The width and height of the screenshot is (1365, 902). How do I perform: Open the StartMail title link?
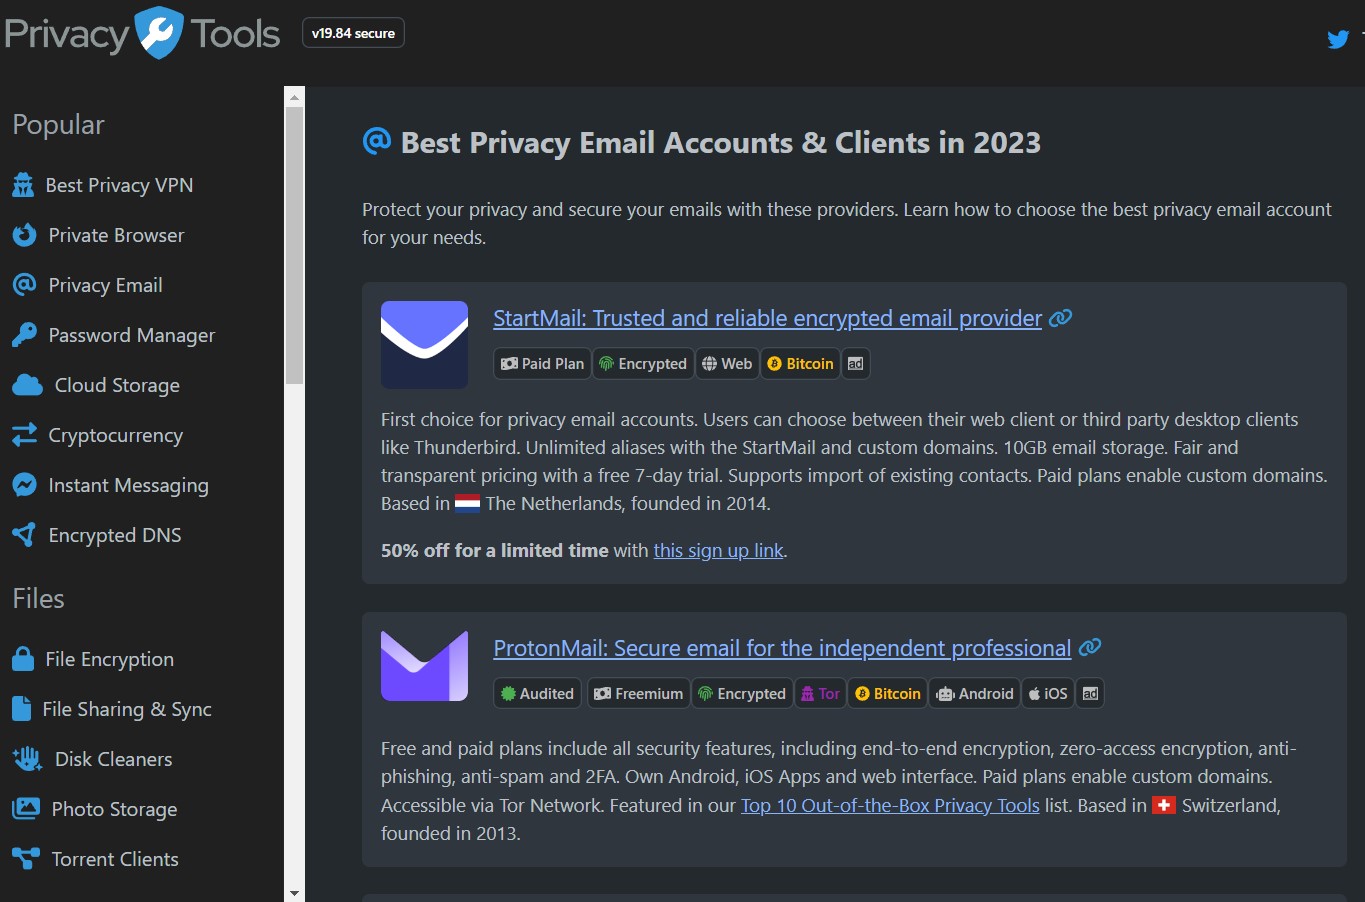click(x=768, y=318)
